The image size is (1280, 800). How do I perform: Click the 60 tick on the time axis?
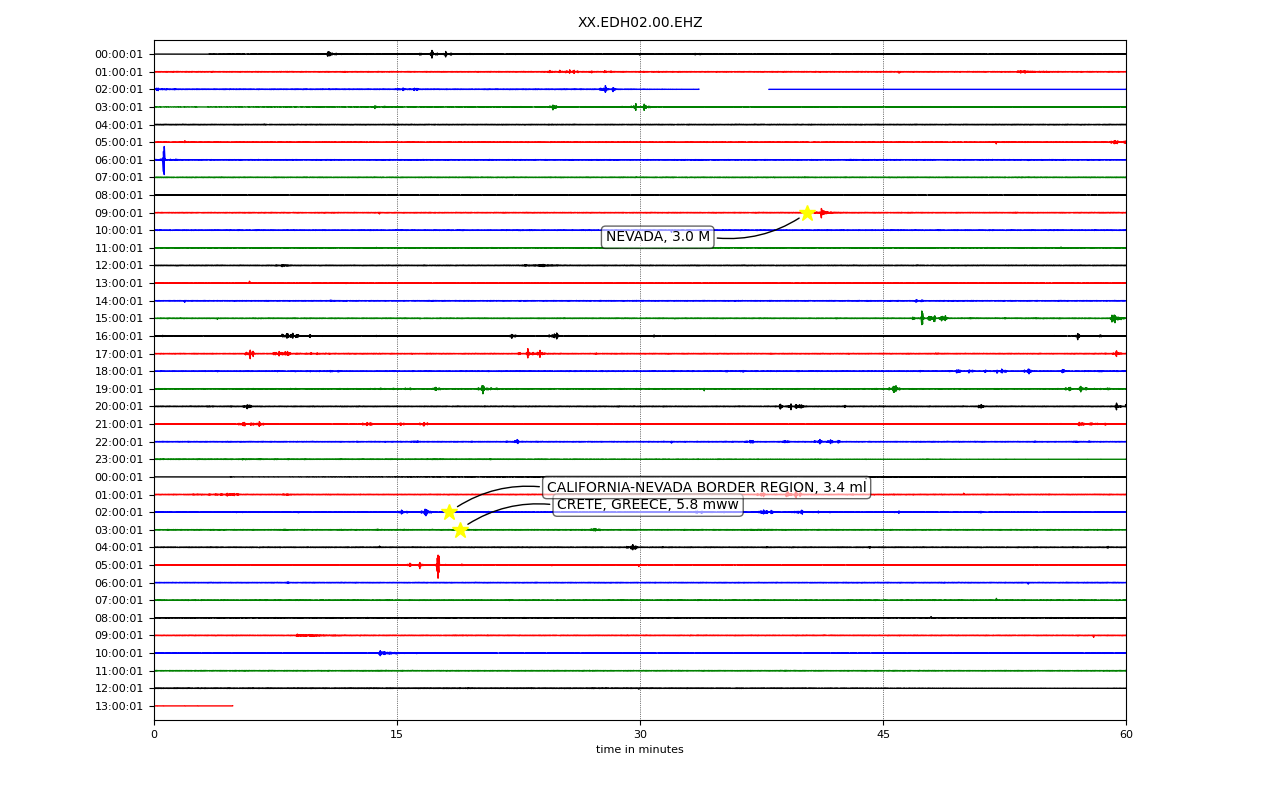(1126, 735)
